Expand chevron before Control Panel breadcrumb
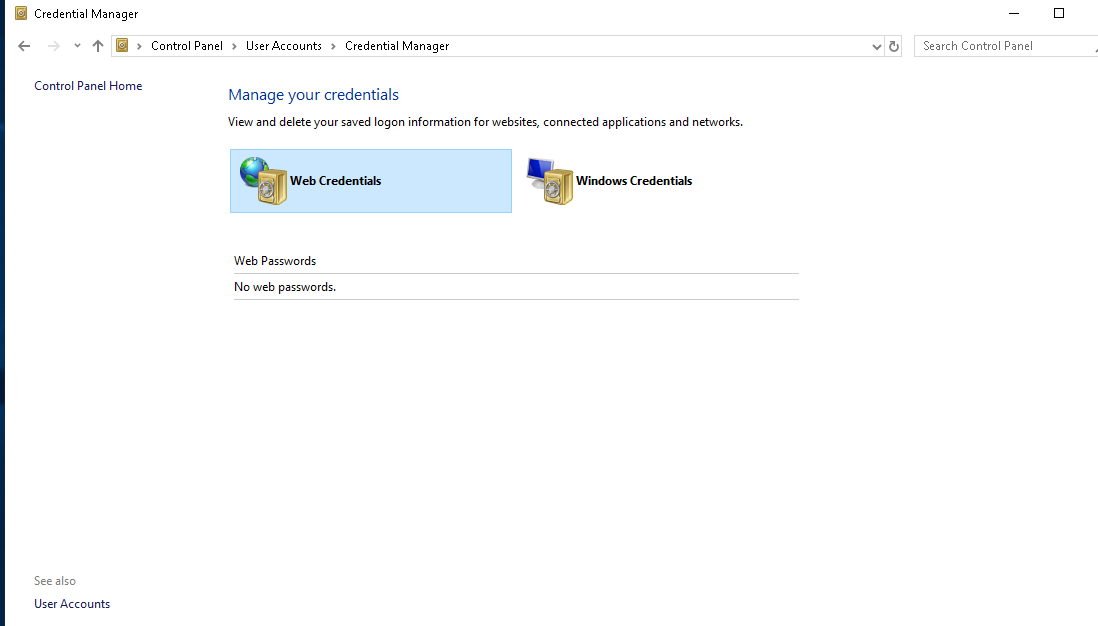 (x=139, y=46)
